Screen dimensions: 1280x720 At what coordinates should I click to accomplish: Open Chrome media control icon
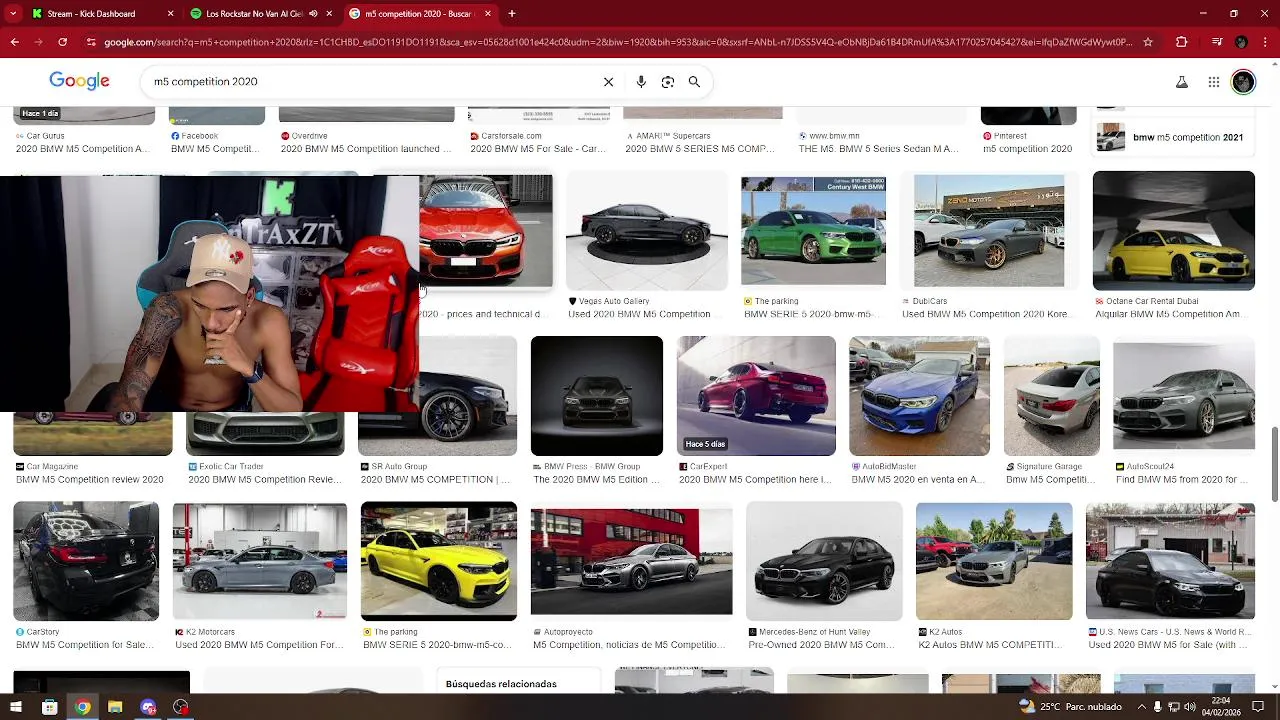point(1216,42)
